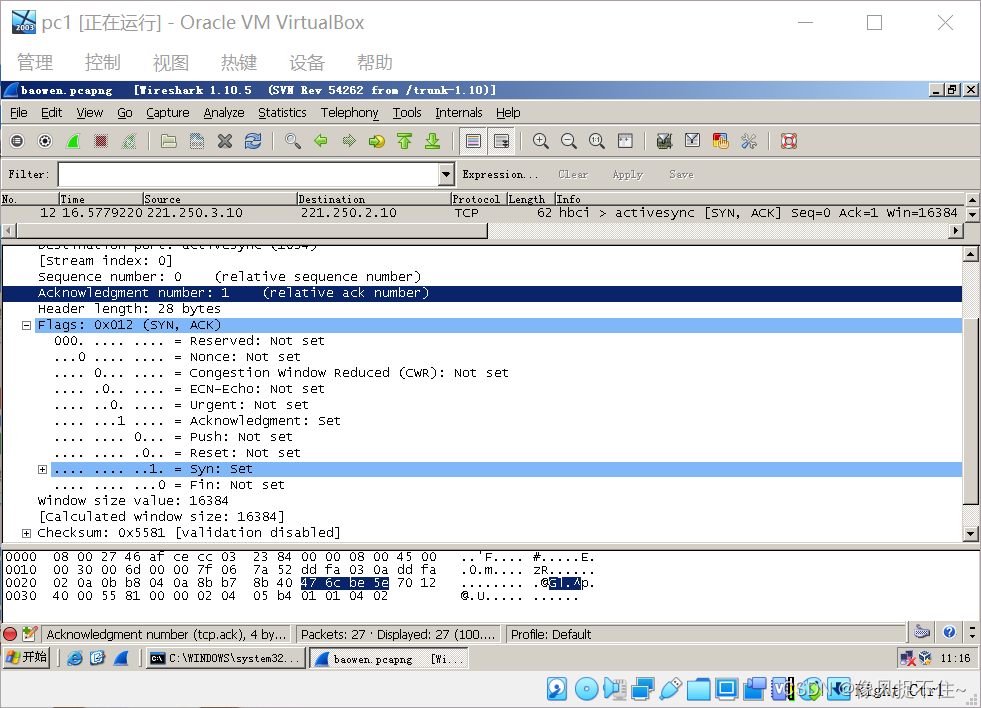Edit coloring rules icon
981x708 pixels.
click(x=721, y=141)
